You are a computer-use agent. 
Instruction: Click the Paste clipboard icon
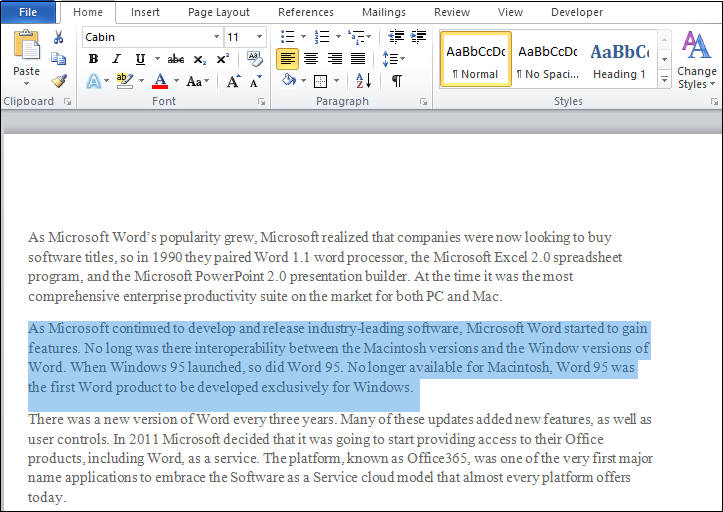26,44
